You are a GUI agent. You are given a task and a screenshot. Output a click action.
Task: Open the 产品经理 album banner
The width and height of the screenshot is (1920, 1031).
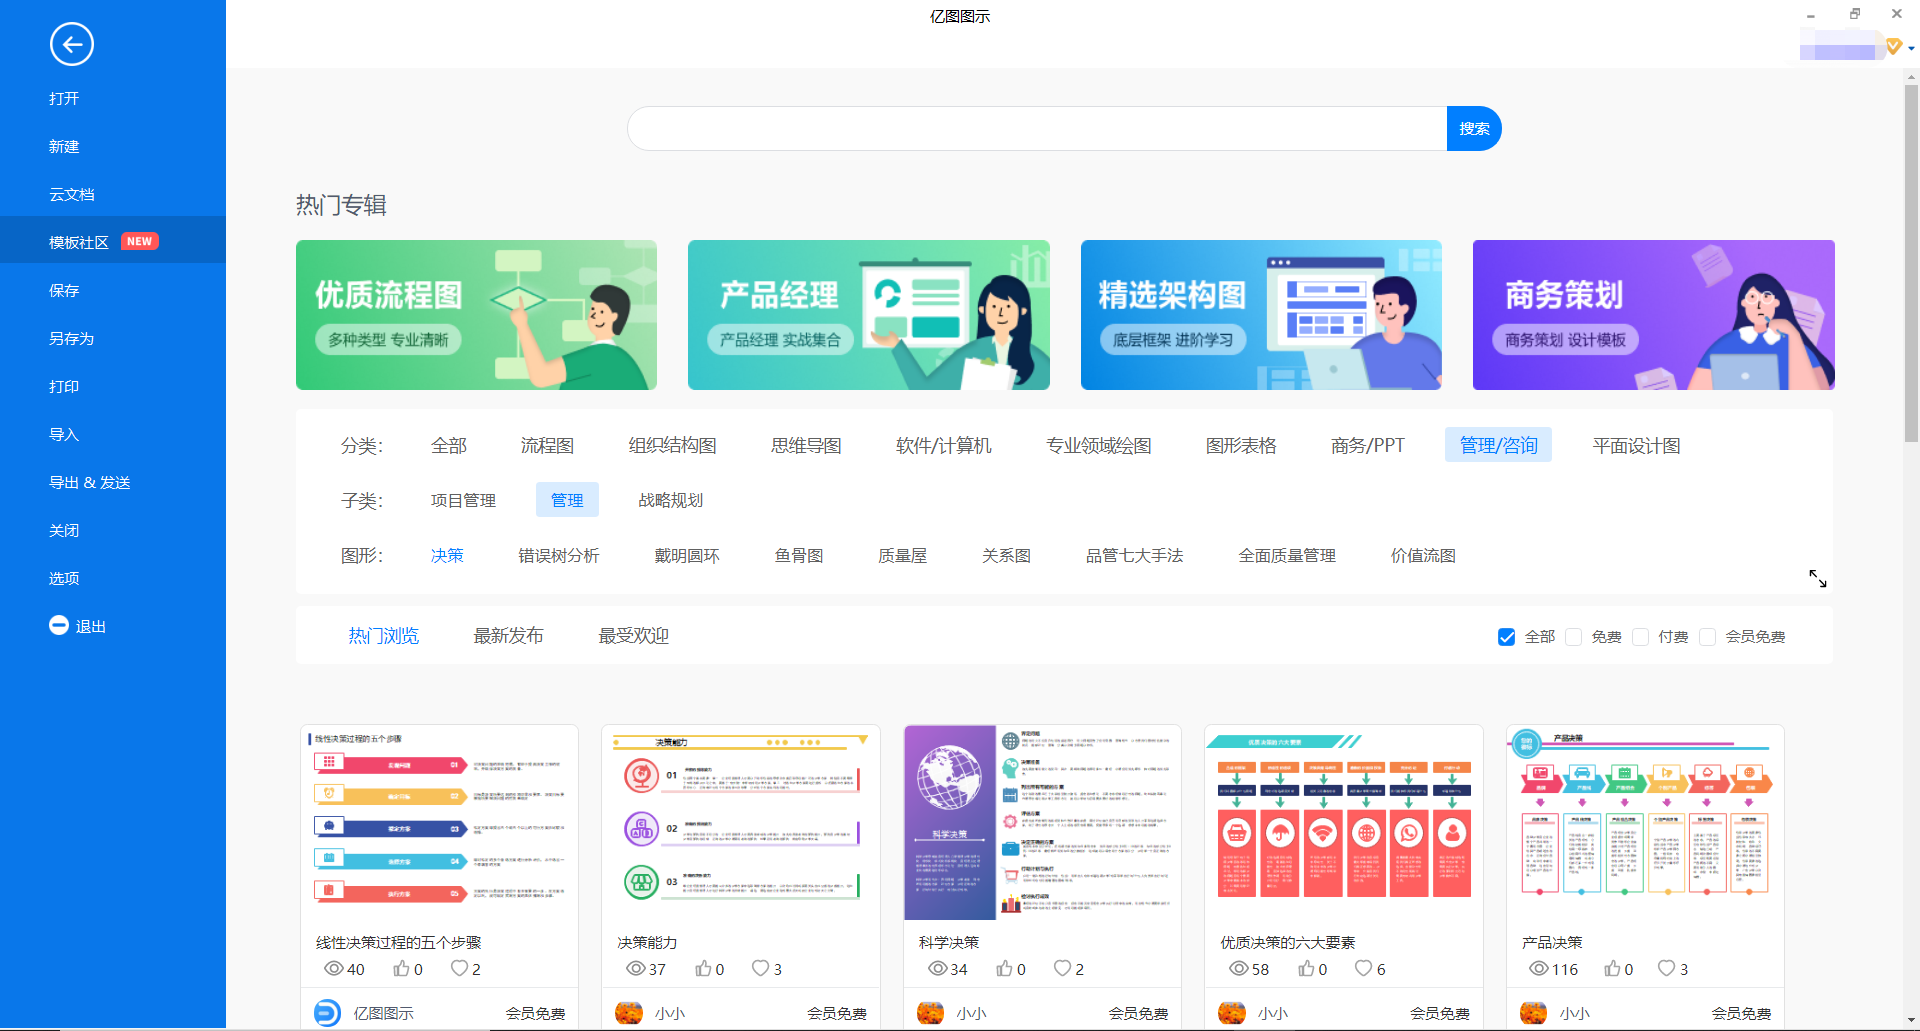click(869, 315)
